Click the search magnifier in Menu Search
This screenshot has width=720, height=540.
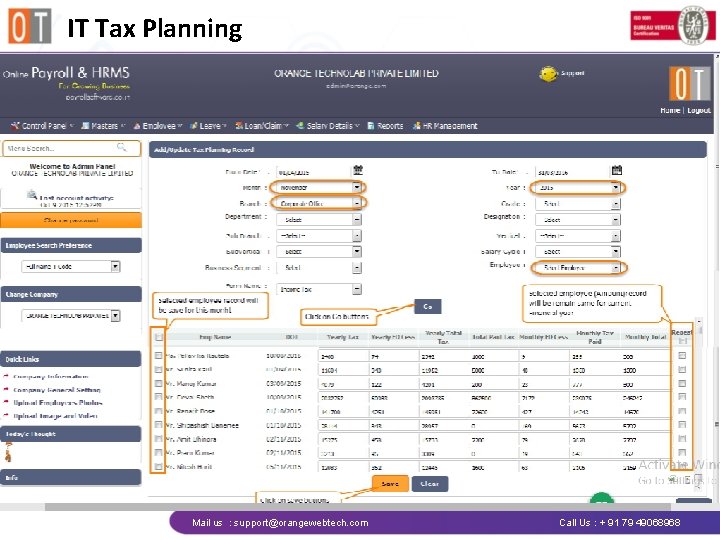(x=121, y=147)
